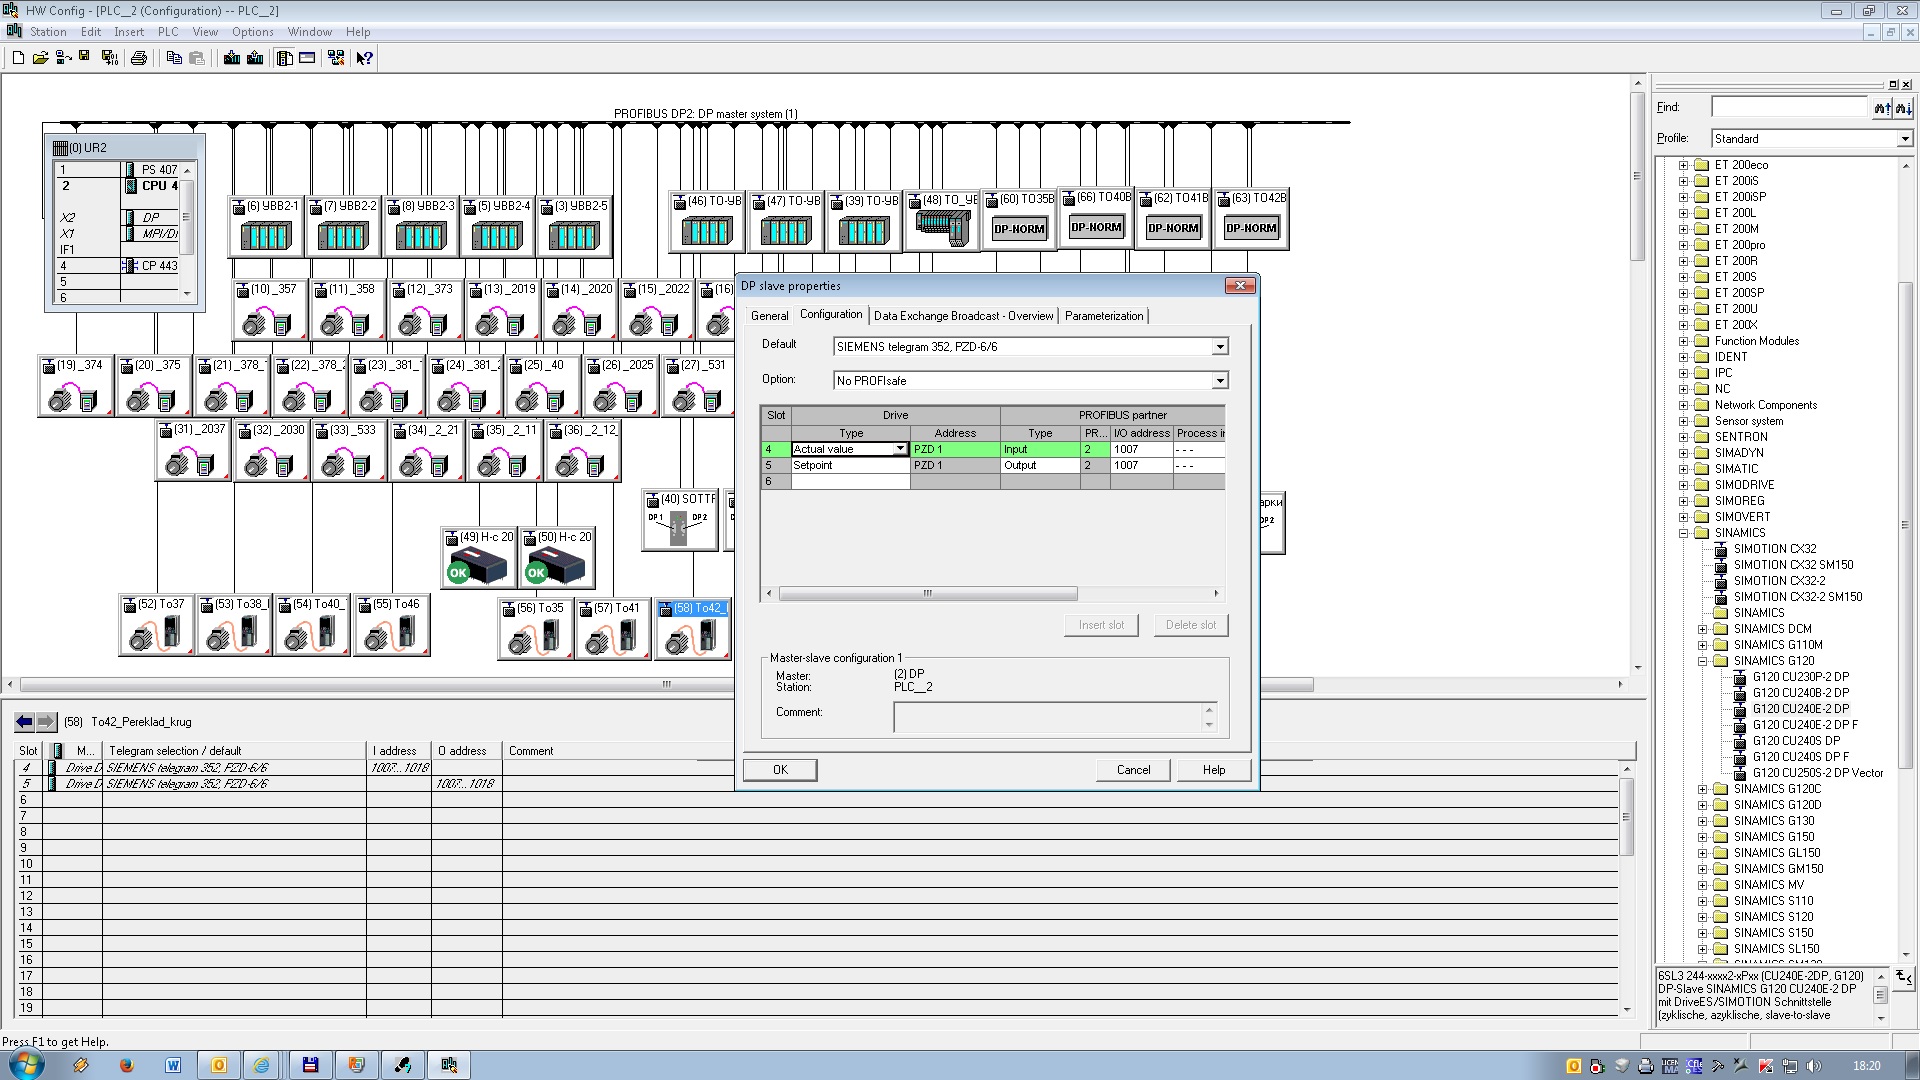The height and width of the screenshot is (1080, 1920).
Task: Expand the SIMATIC catalog folder
Action: click(x=1683, y=469)
